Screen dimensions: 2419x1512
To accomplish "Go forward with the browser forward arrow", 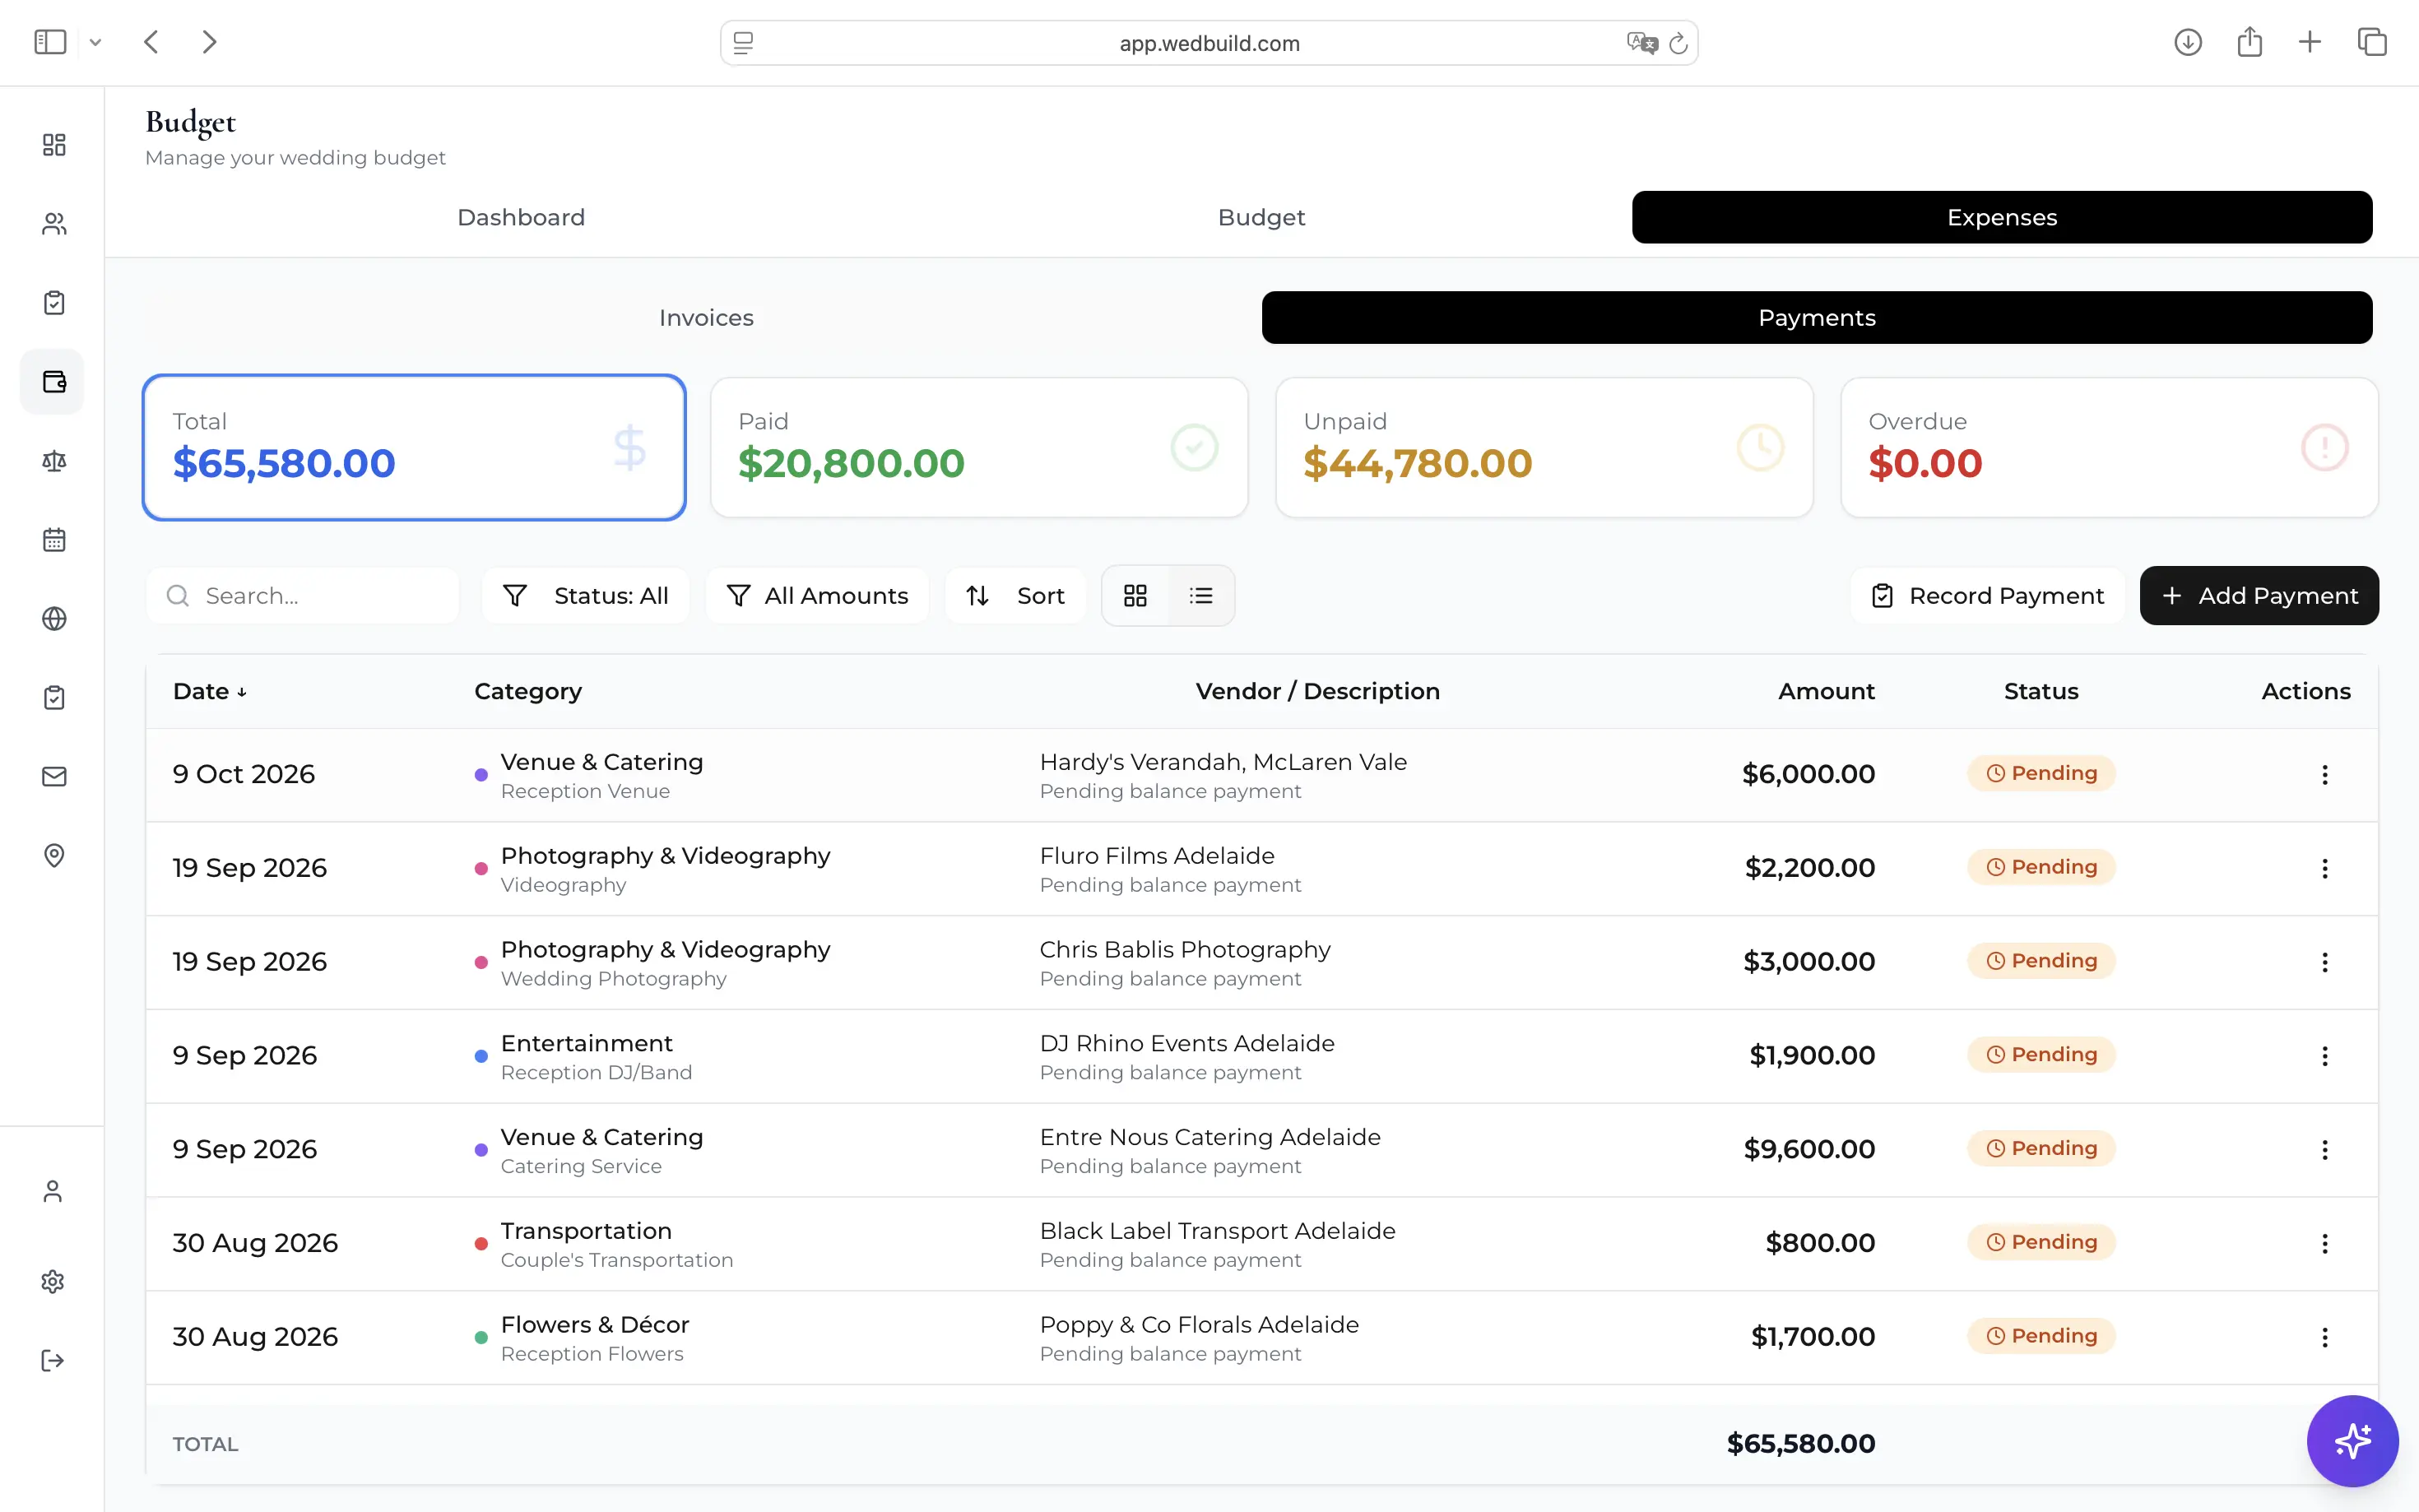I will (209, 42).
